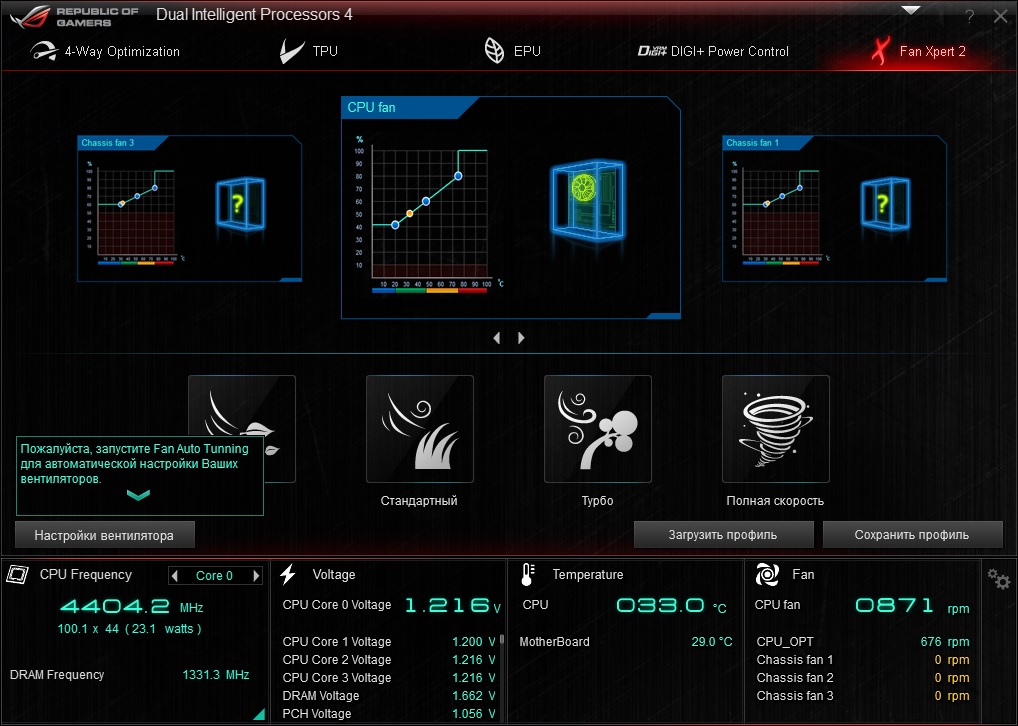Viewport: 1018px width, 726px height.
Task: Click the CPU fan case image
Action: click(x=588, y=201)
